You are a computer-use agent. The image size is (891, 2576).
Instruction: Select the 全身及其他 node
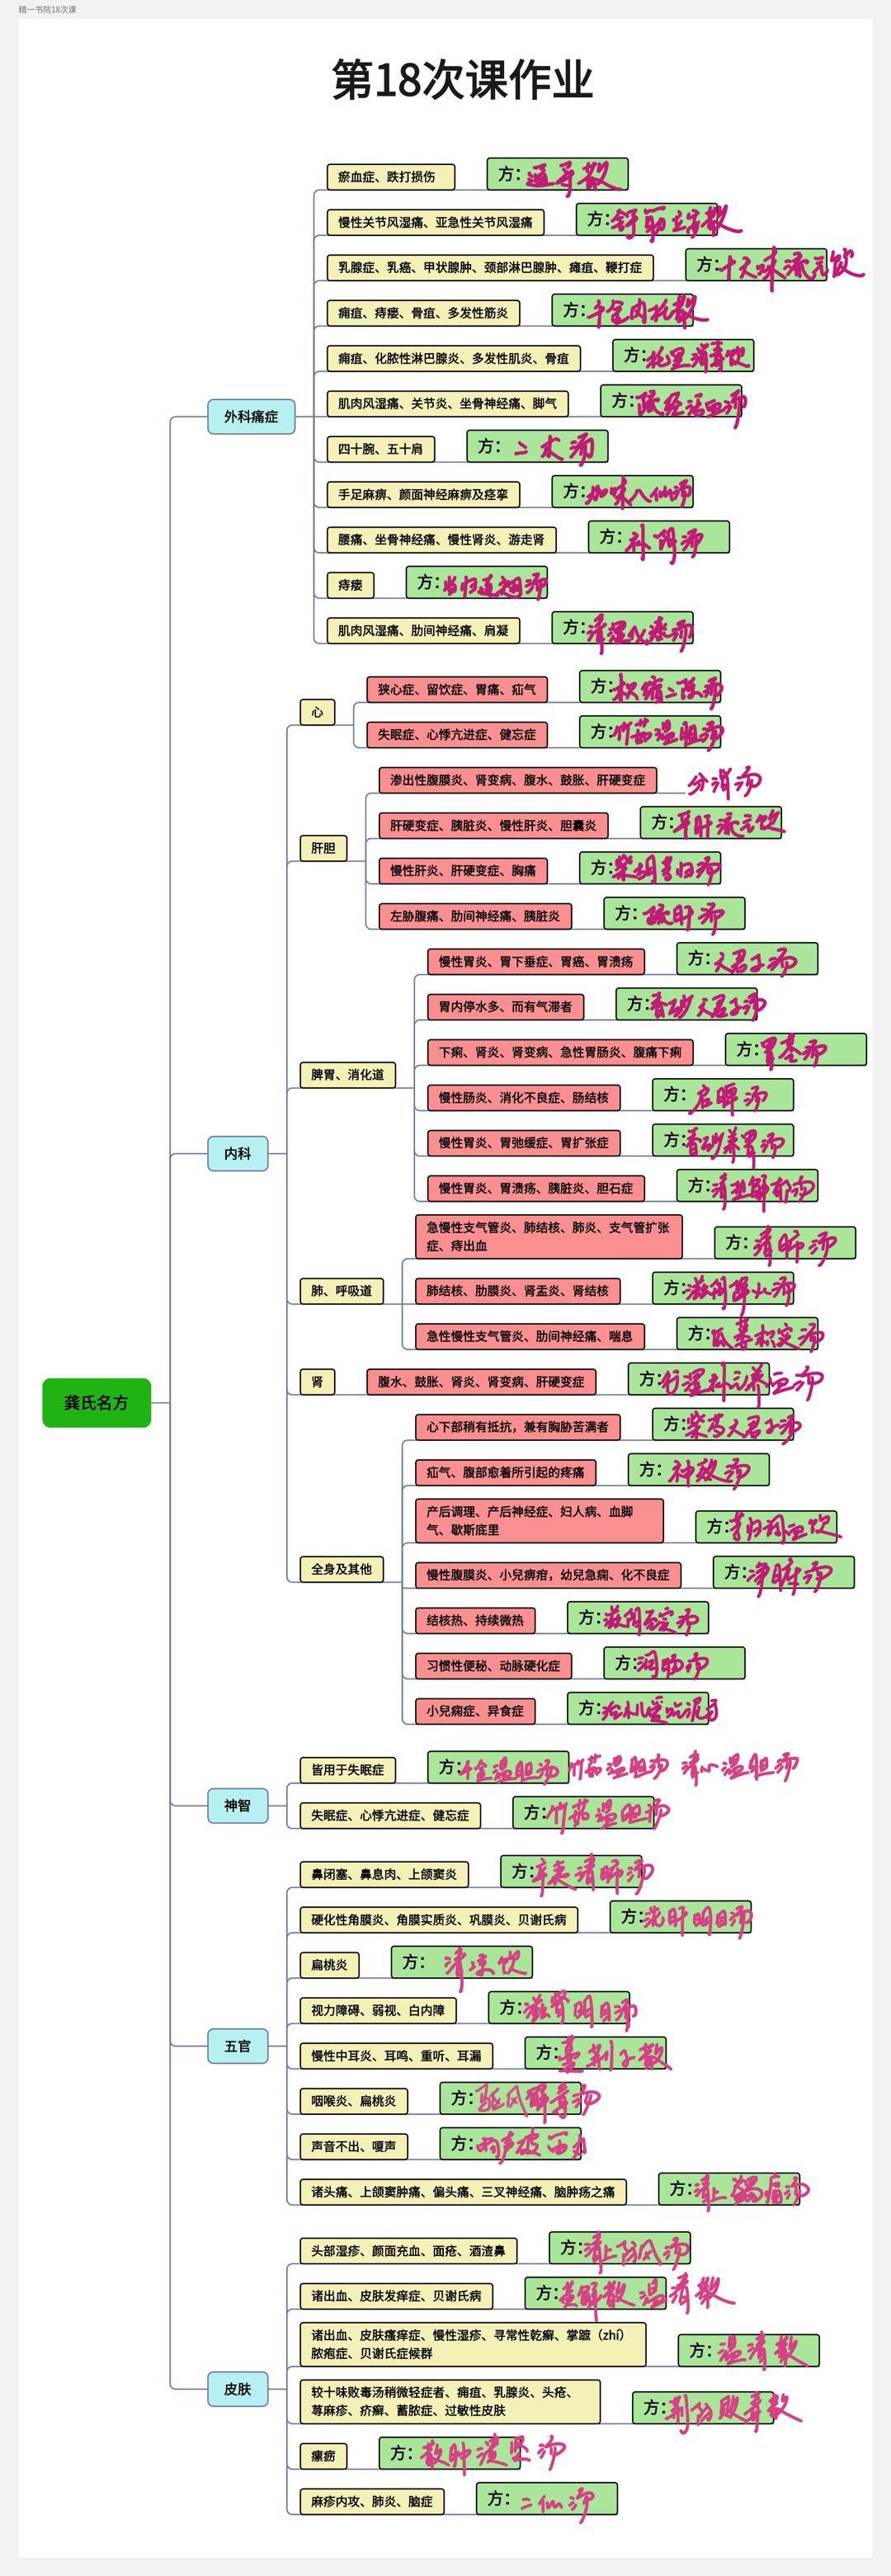pyautogui.click(x=341, y=1569)
